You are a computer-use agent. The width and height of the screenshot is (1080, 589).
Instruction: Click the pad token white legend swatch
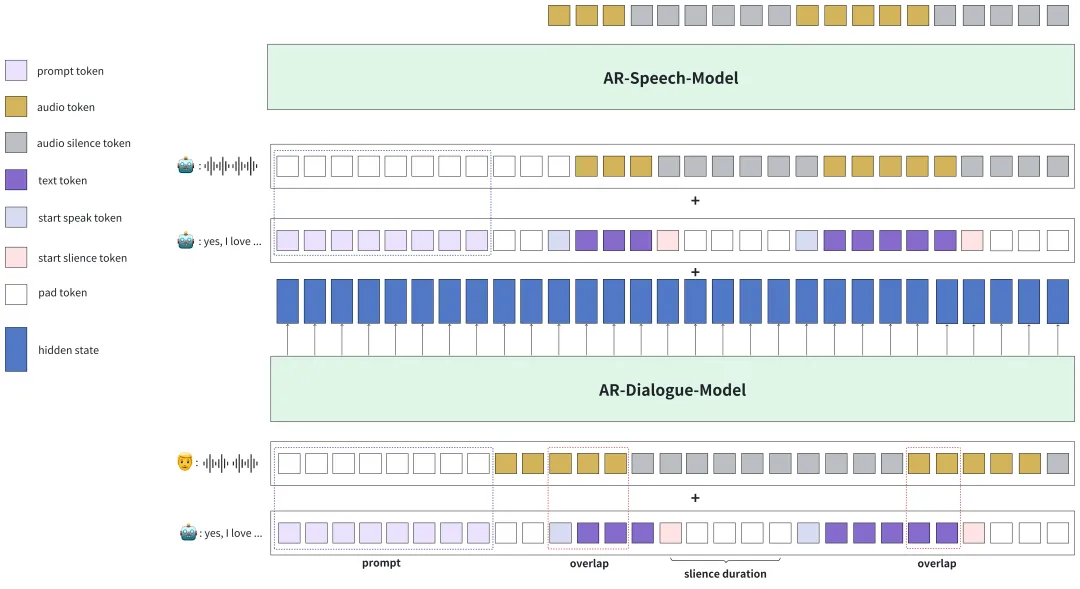coord(16,294)
